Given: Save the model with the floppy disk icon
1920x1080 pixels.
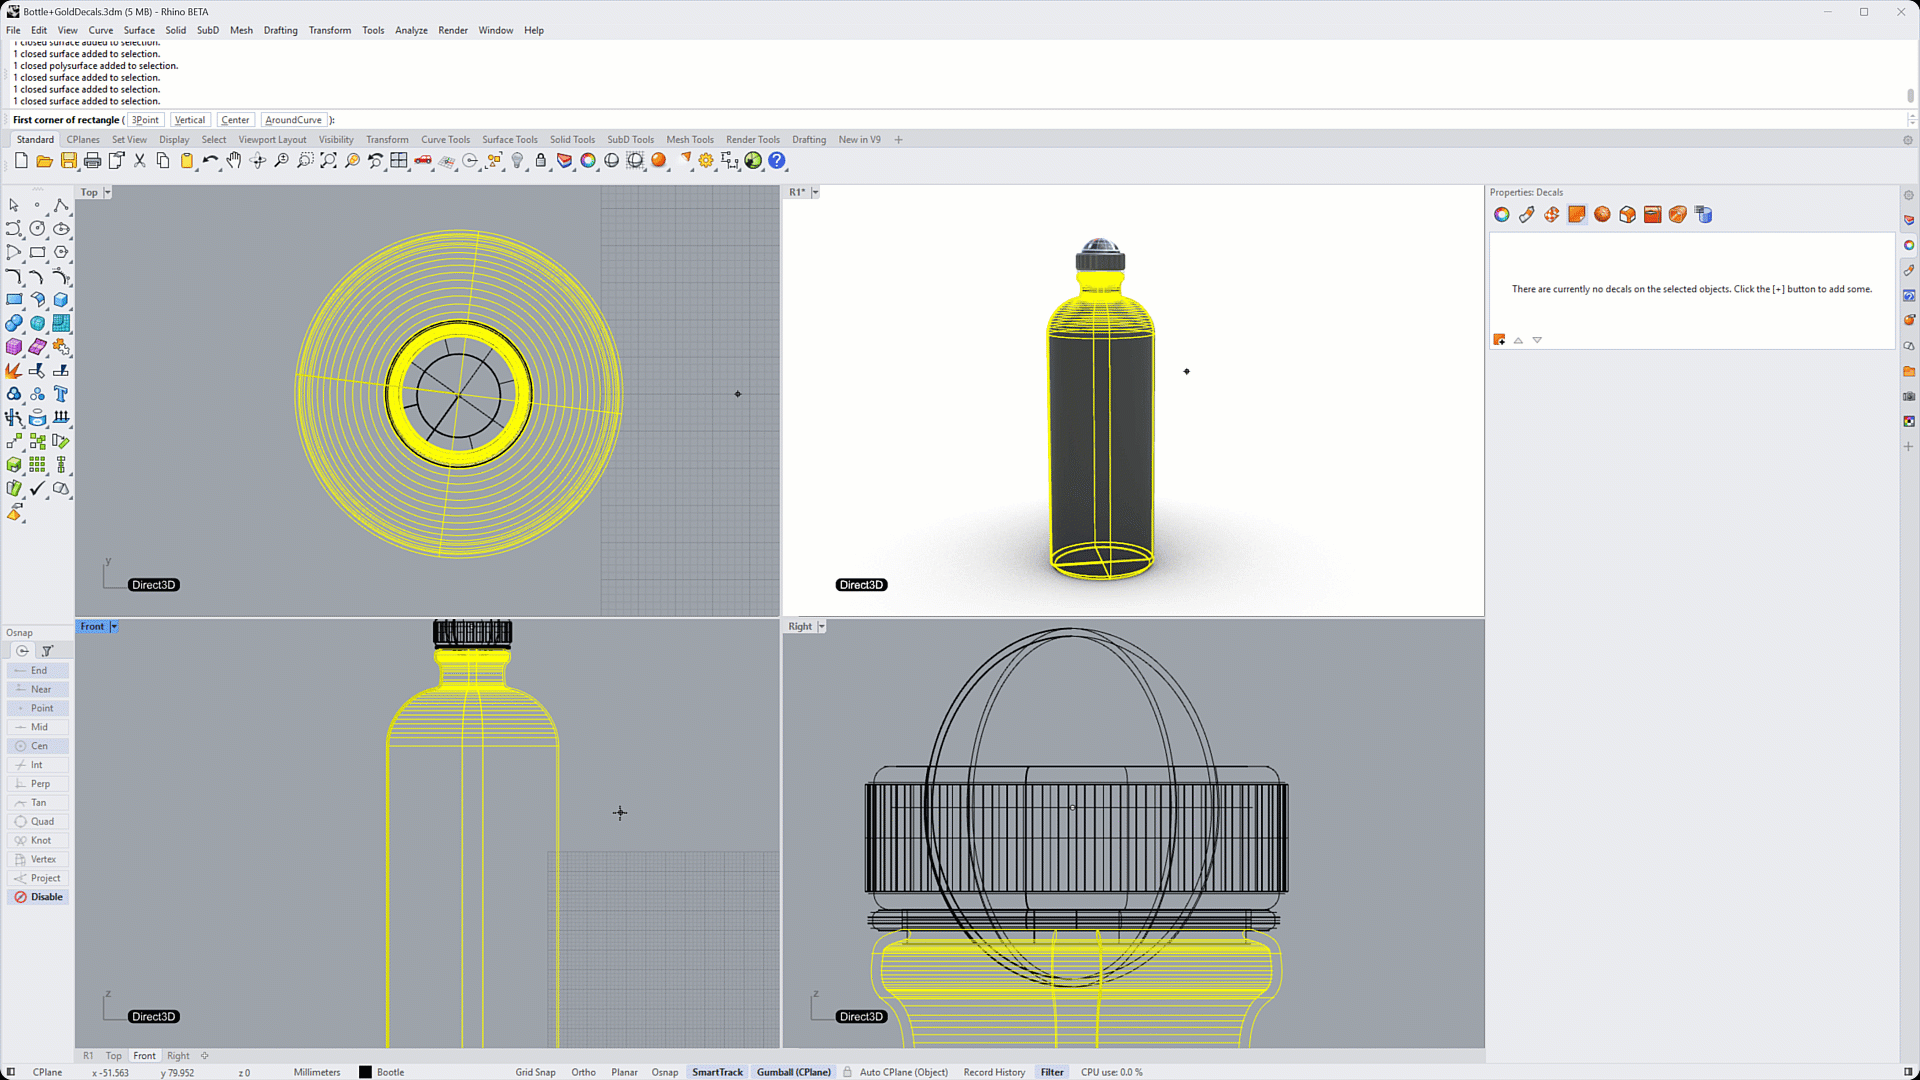Looking at the screenshot, I should point(68,161).
